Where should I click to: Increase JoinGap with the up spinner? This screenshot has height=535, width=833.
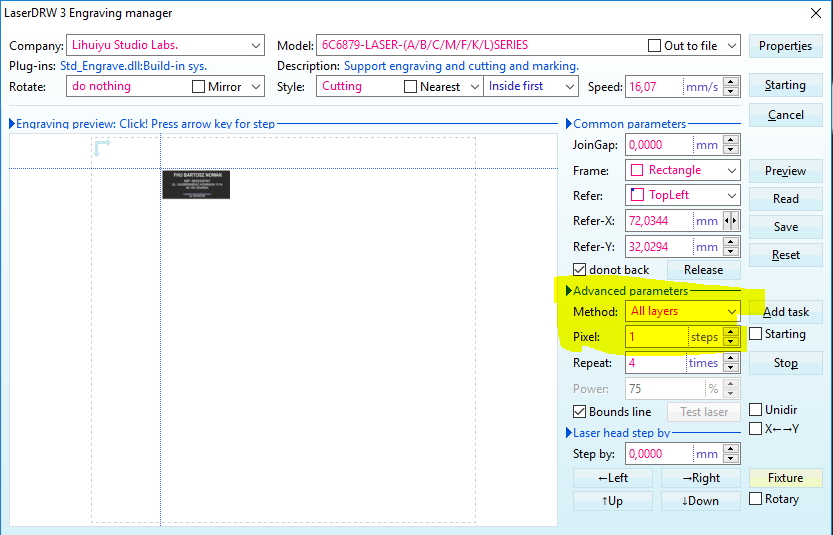pyautogui.click(x=731, y=140)
